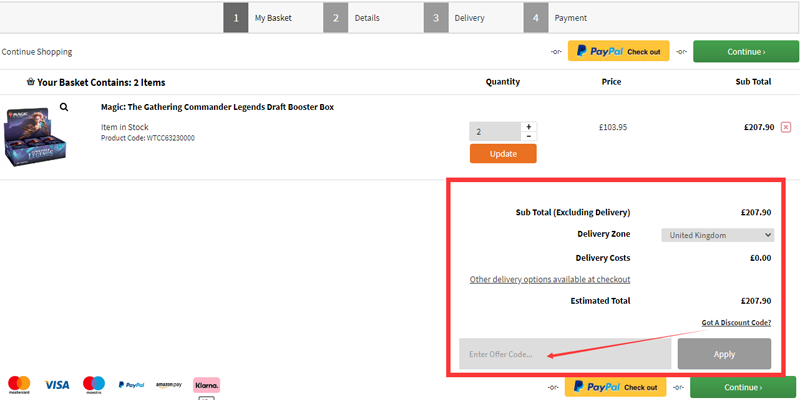Click the quantity input showing 2
Screen dimensions: 800x400
[x=495, y=132]
